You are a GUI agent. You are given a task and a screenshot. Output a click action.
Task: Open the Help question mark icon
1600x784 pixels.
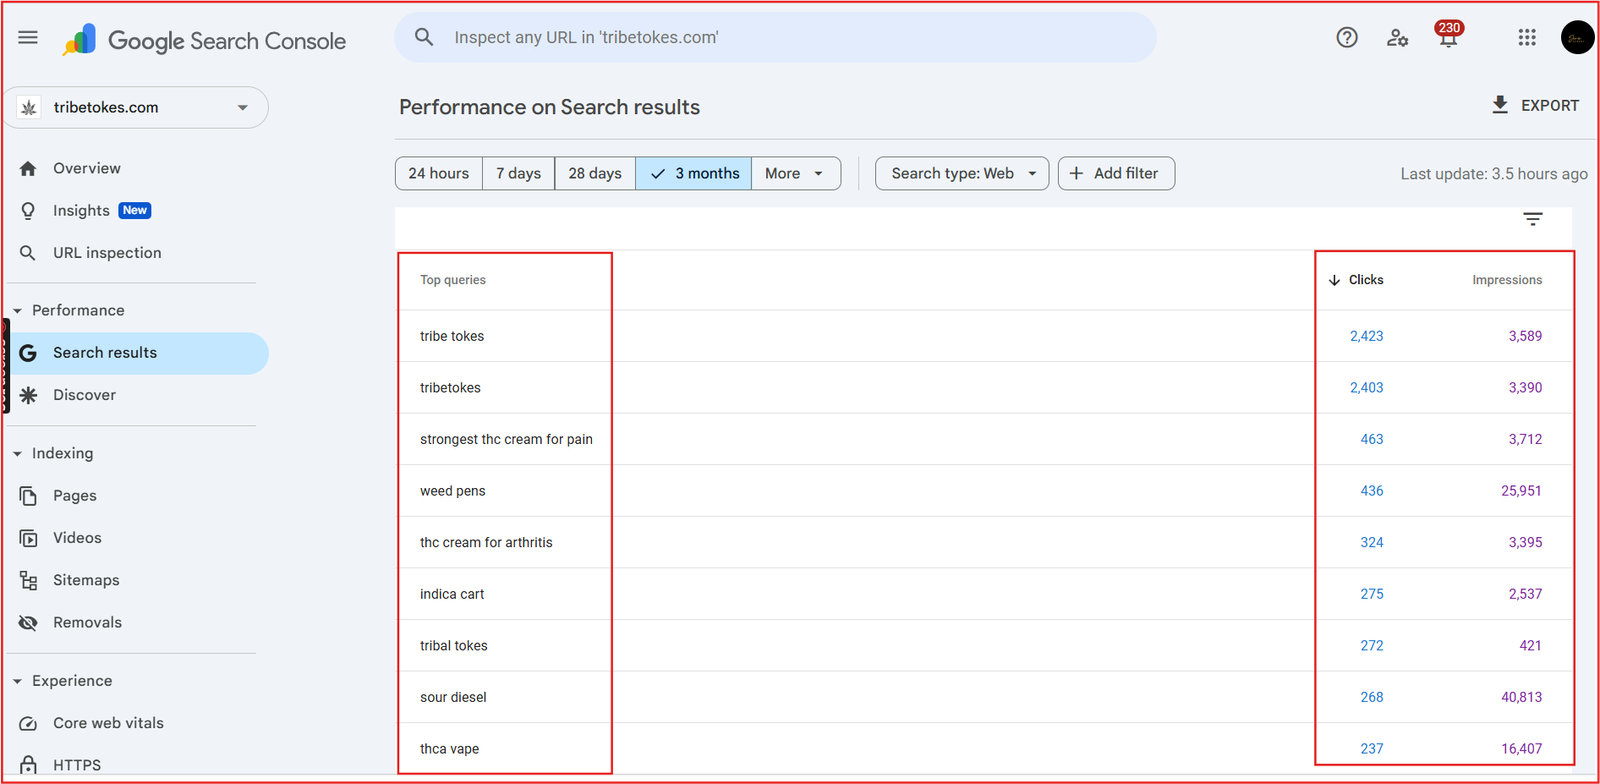[x=1347, y=37]
